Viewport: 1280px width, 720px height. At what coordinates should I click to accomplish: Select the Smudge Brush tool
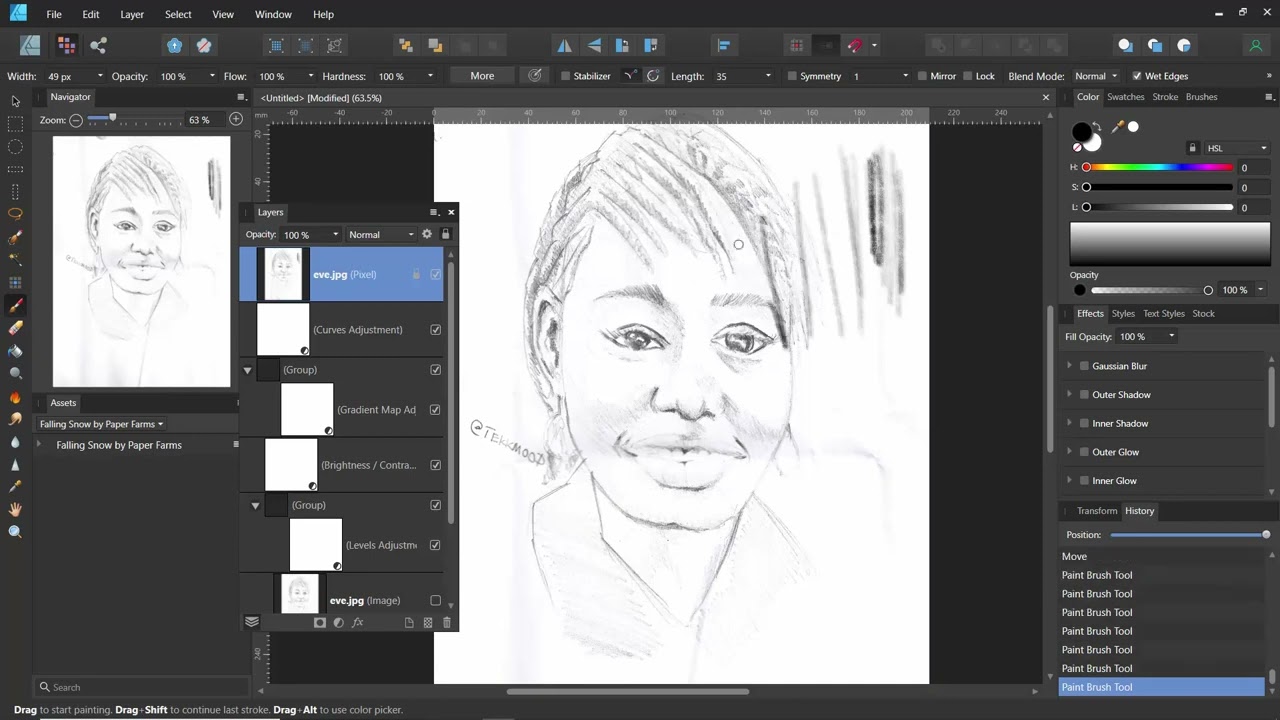pyautogui.click(x=15, y=419)
